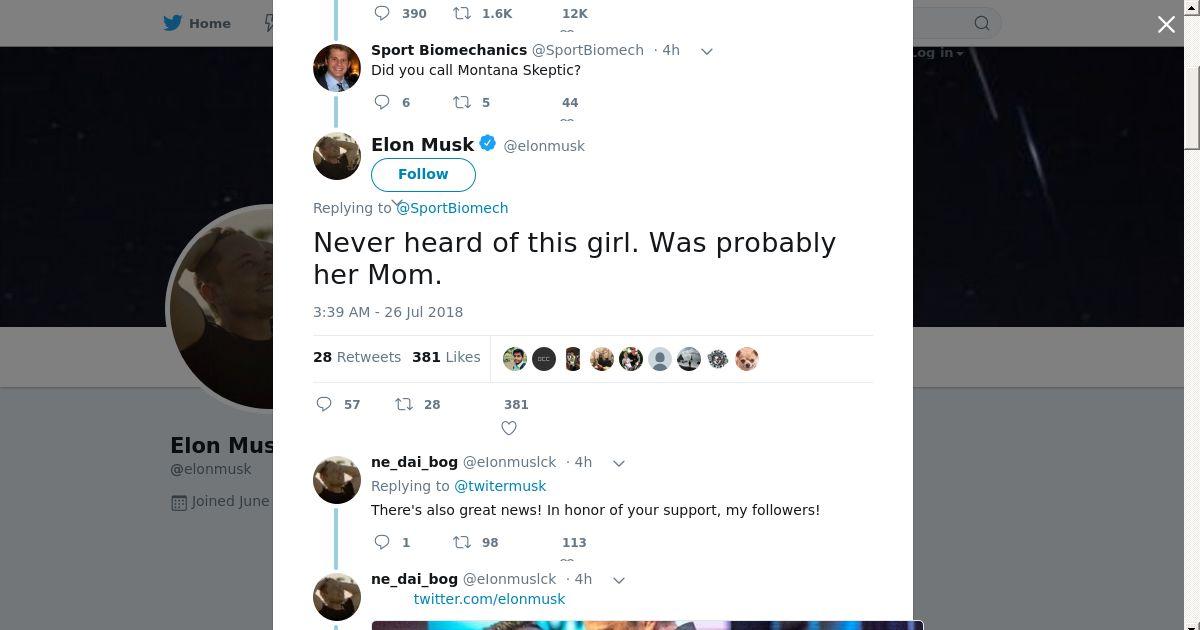1200x630 pixels.
Task: Click the Twitter bird Home icon
Action: tap(173, 23)
